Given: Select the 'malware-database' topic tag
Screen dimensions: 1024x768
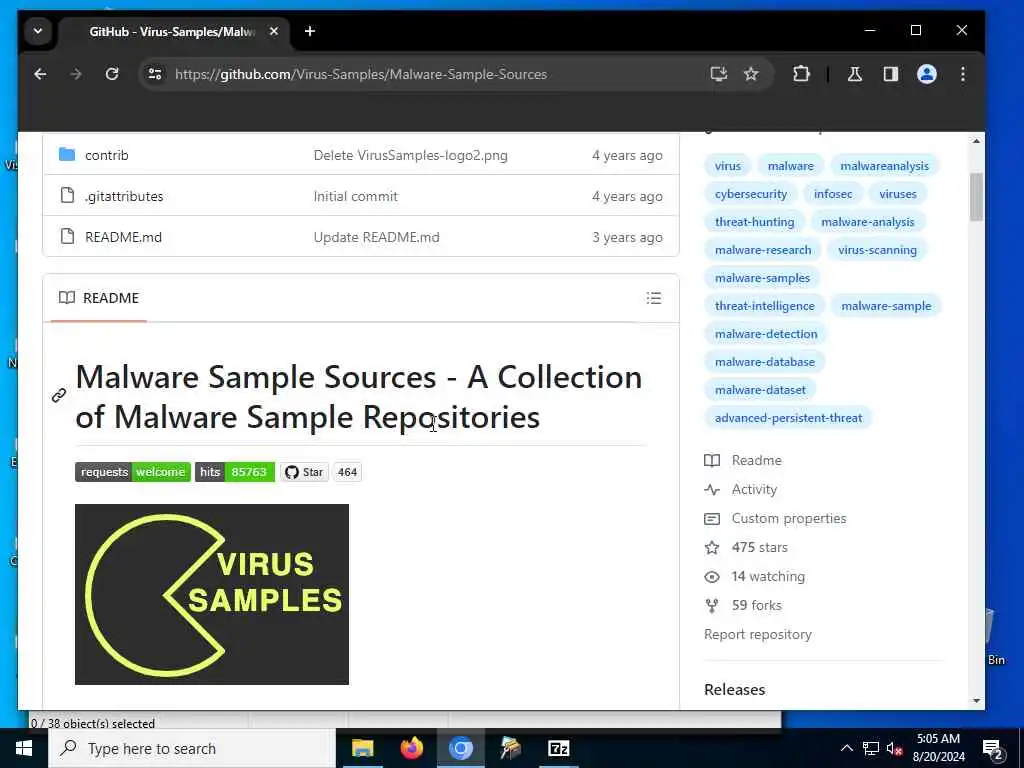Looking at the screenshot, I should coord(764,362).
